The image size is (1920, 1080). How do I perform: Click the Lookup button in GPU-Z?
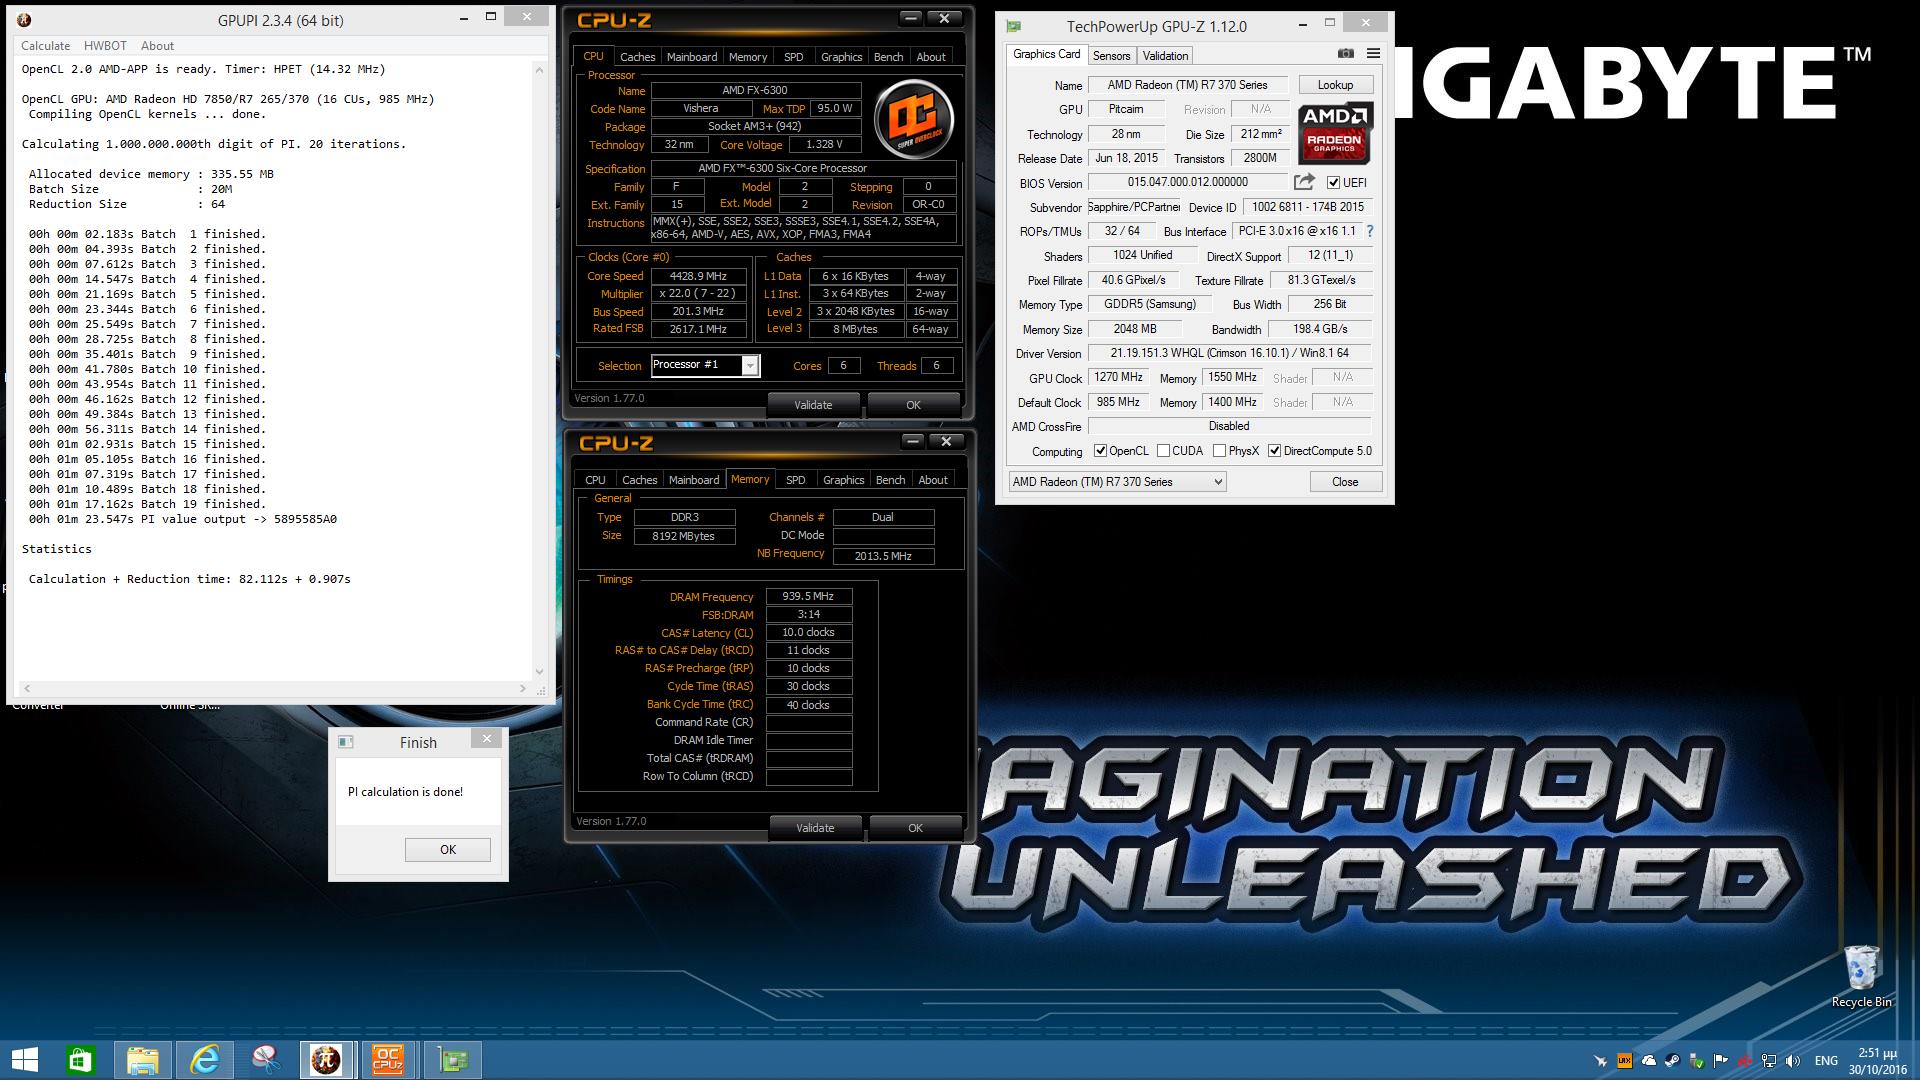[x=1335, y=85]
